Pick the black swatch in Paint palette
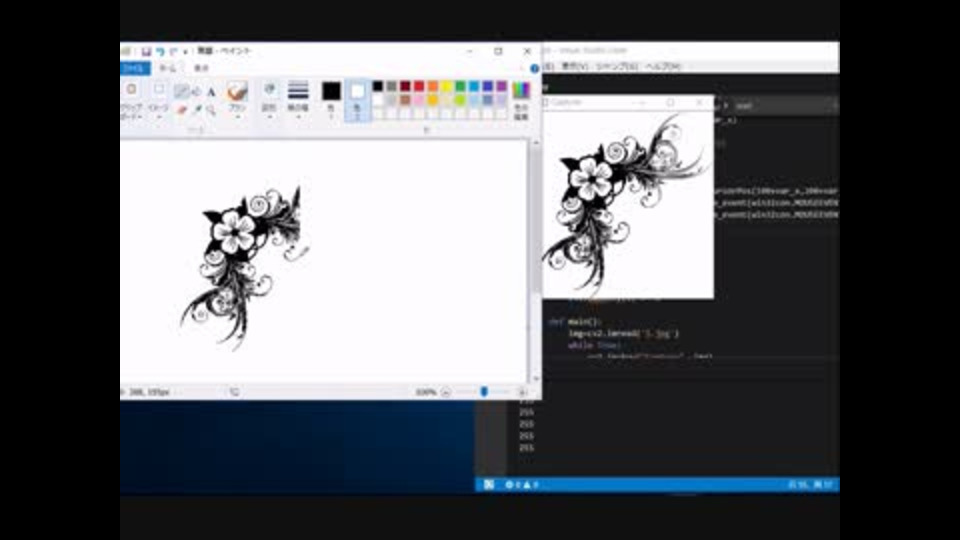Viewport: 960px width, 540px height. 378,86
